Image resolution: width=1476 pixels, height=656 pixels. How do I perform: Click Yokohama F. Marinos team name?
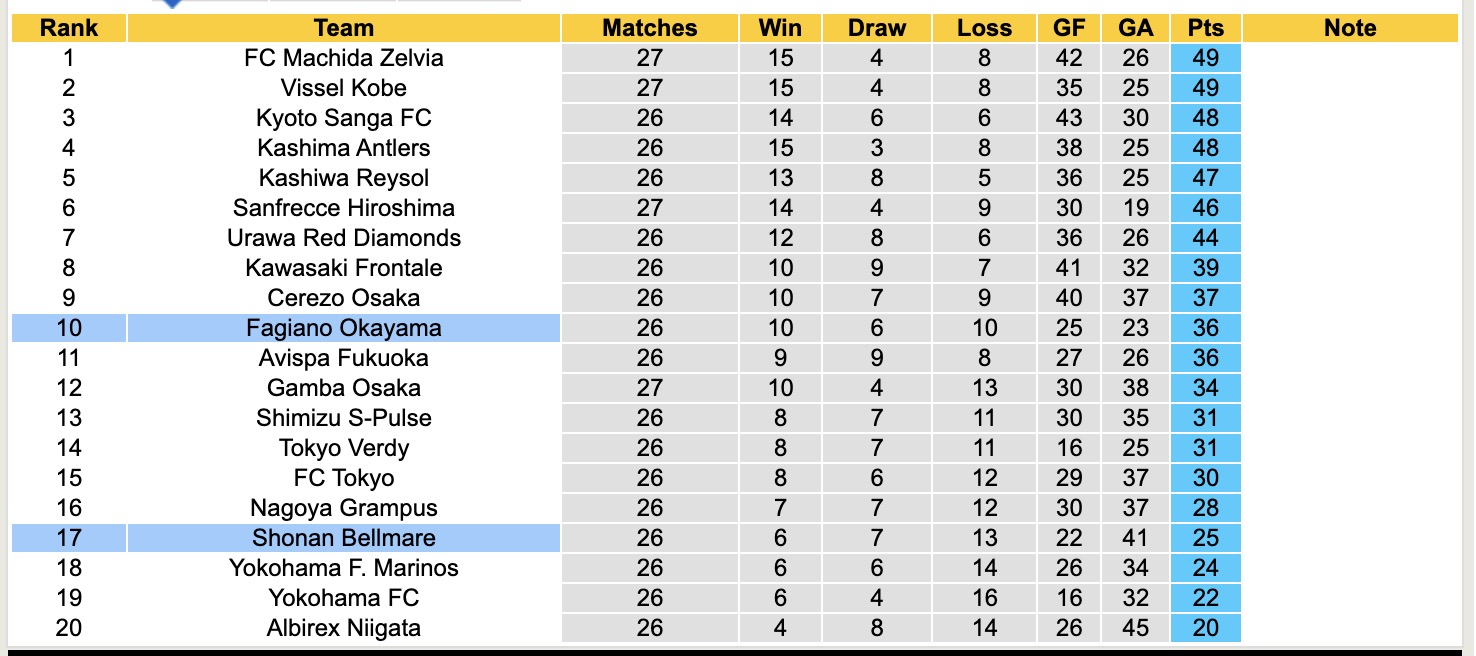tap(343, 568)
